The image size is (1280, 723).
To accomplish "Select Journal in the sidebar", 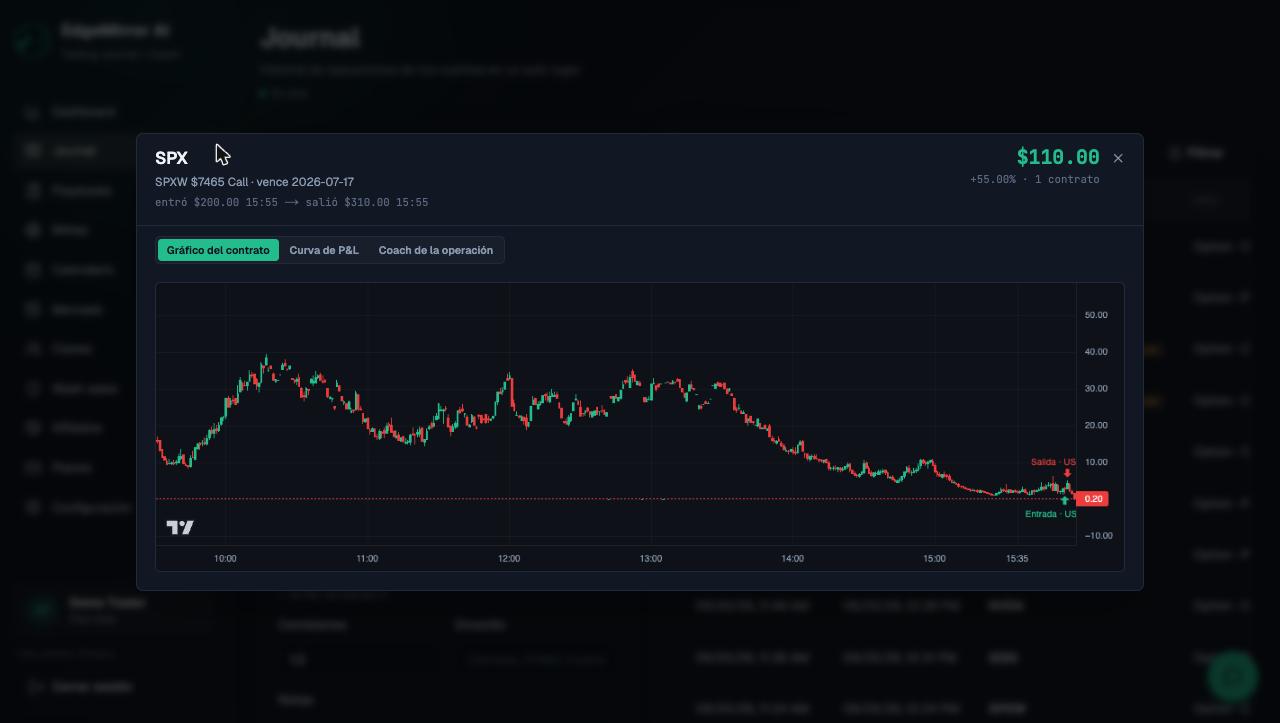I will 73,151.
